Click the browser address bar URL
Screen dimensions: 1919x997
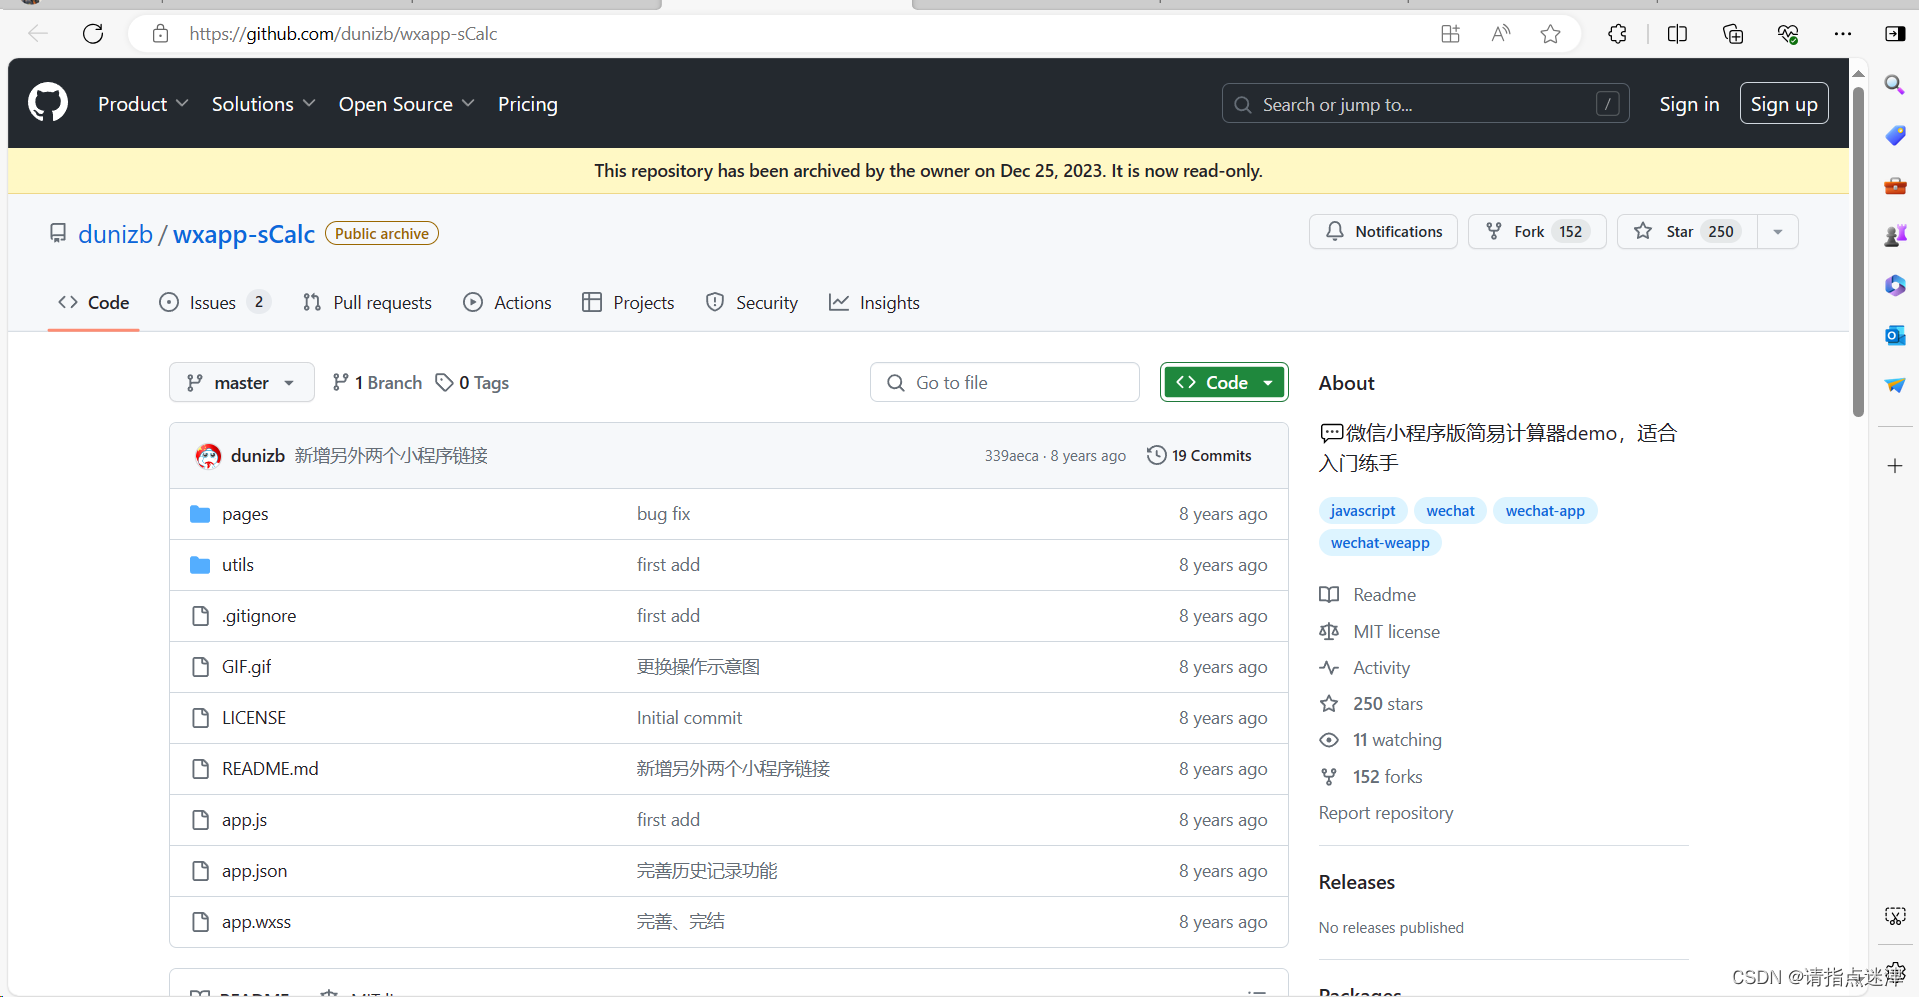[343, 34]
